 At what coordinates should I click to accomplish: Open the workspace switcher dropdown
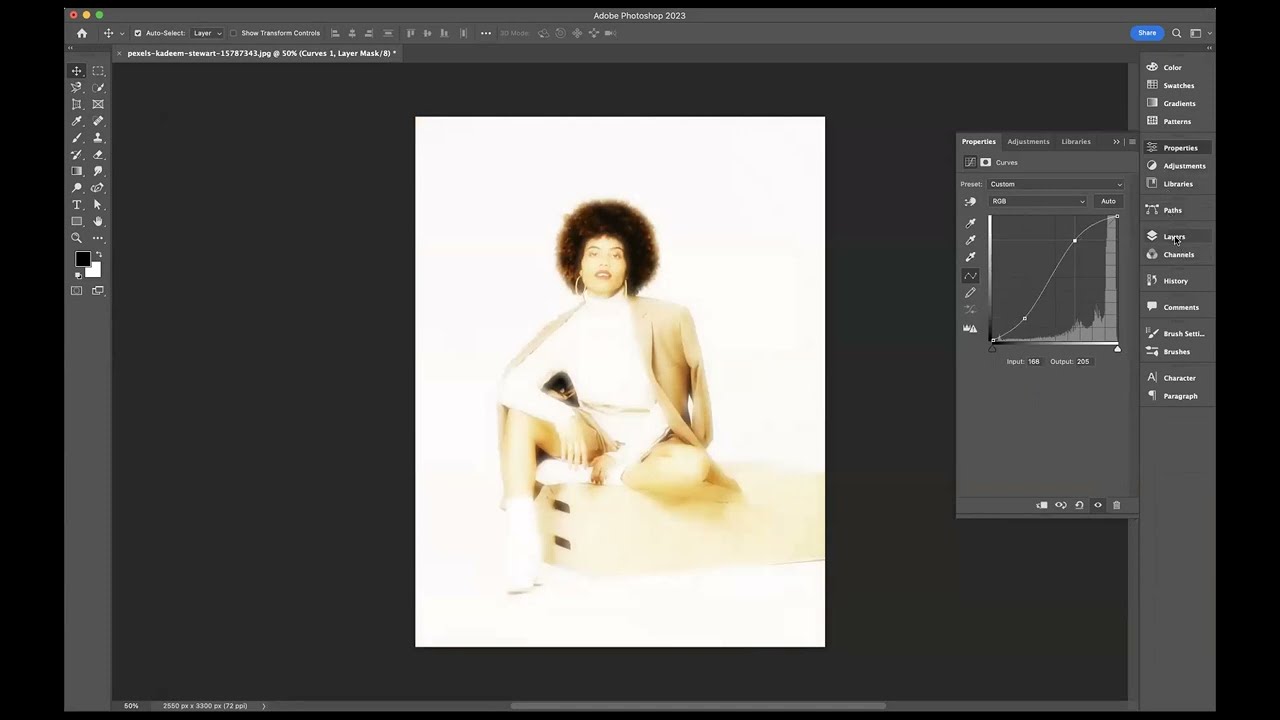1199,33
